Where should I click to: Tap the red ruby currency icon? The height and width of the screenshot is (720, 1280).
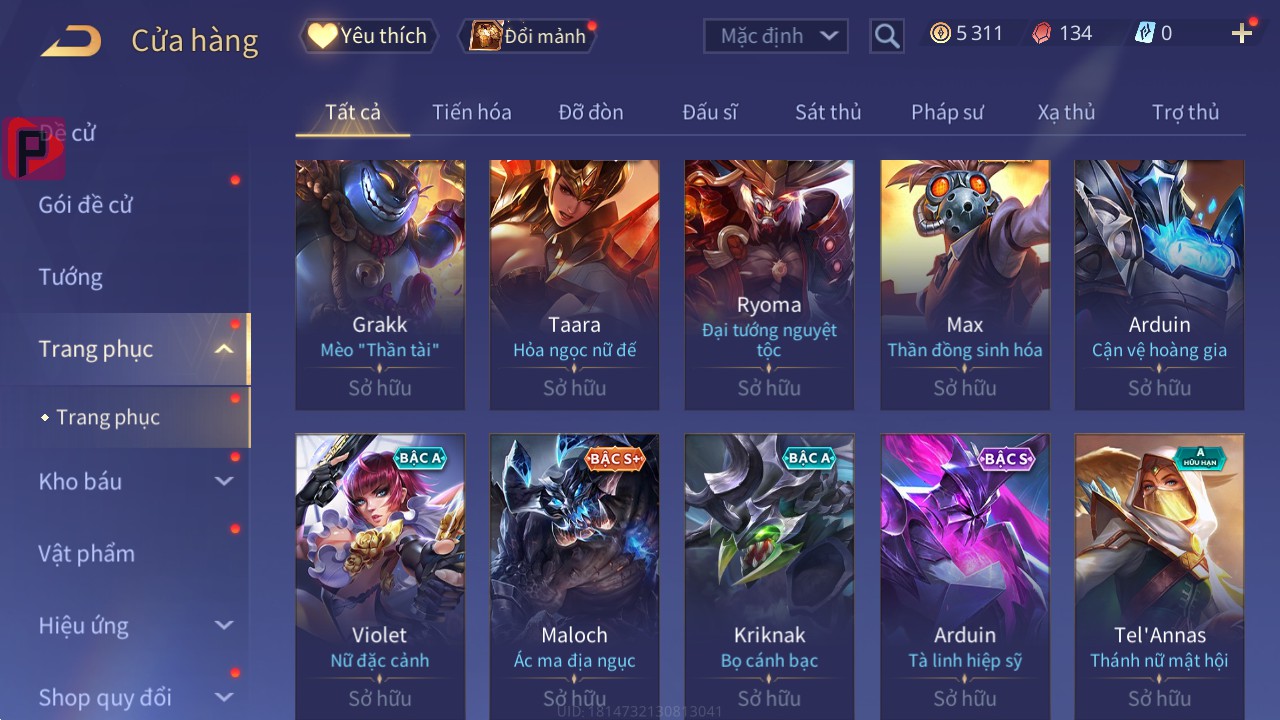[1043, 34]
